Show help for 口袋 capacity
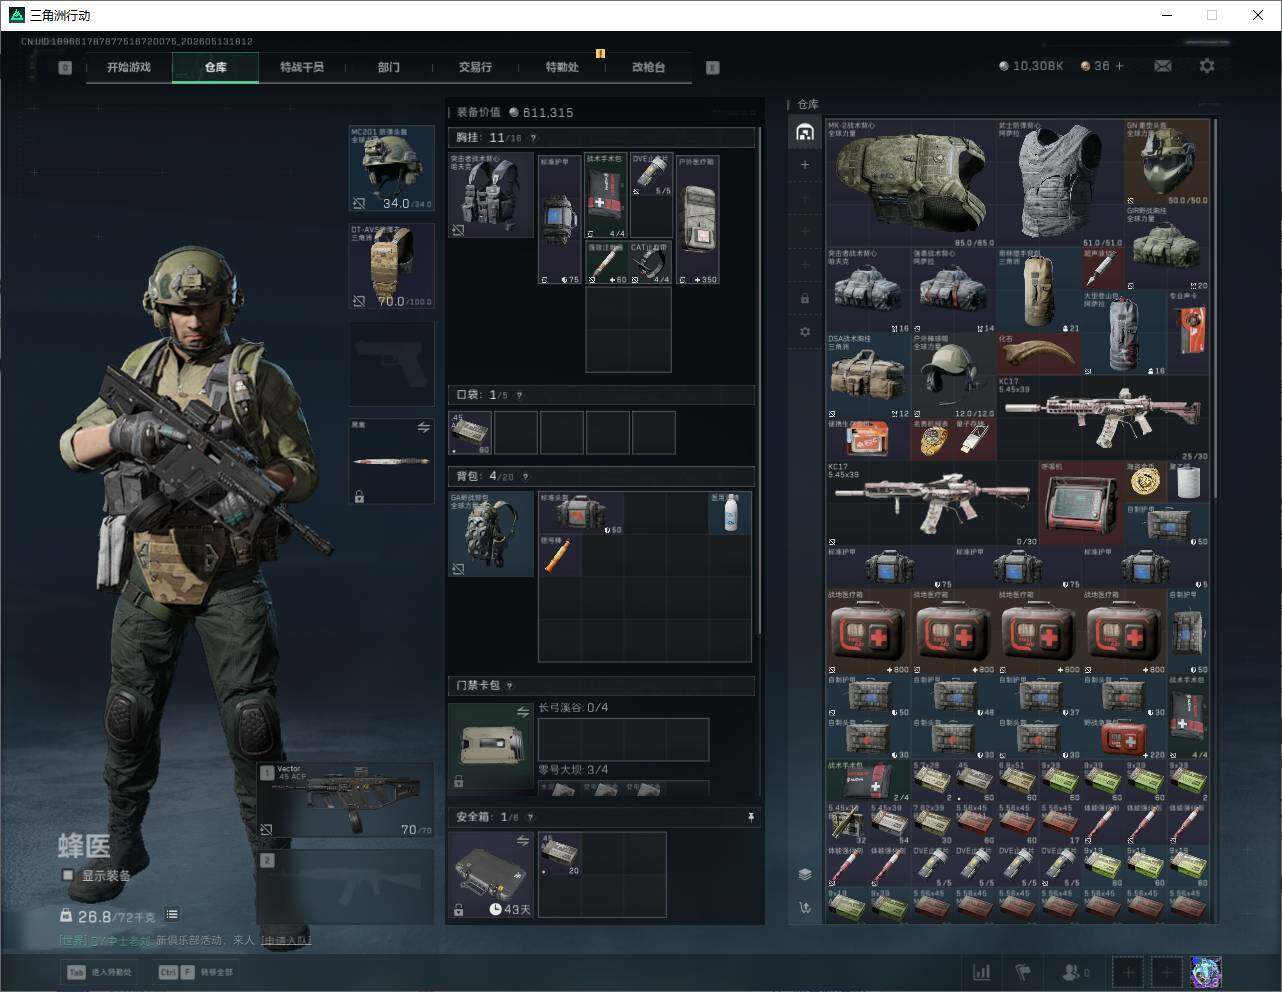 tap(519, 395)
